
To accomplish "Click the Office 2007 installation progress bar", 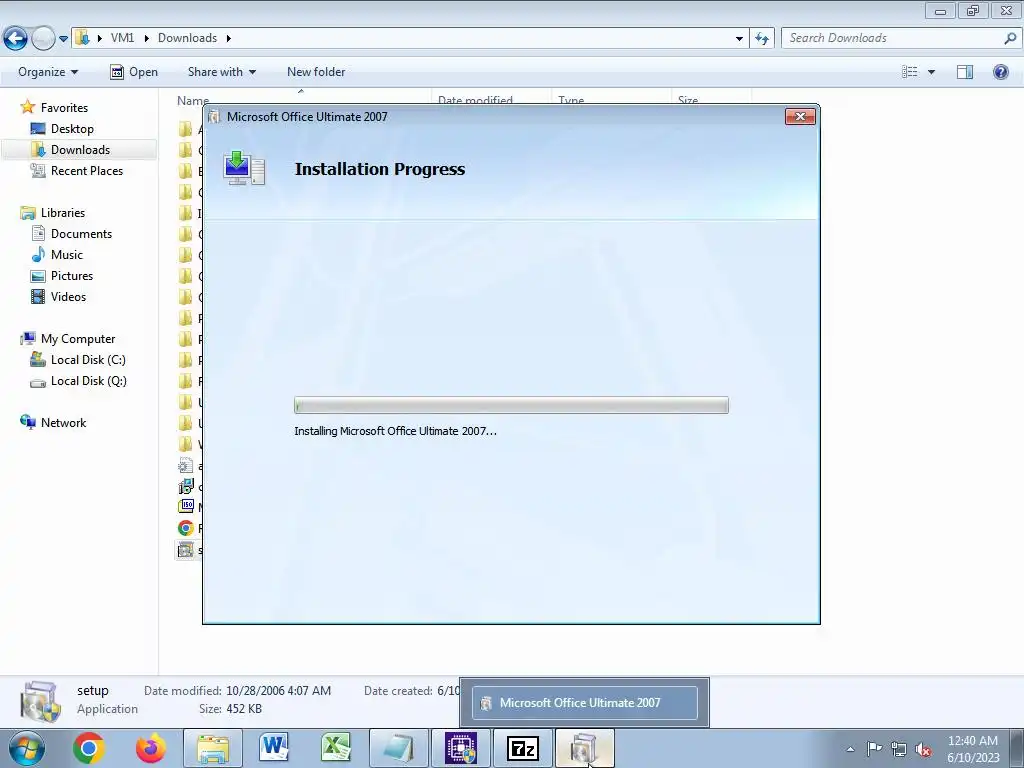I will (511, 405).
